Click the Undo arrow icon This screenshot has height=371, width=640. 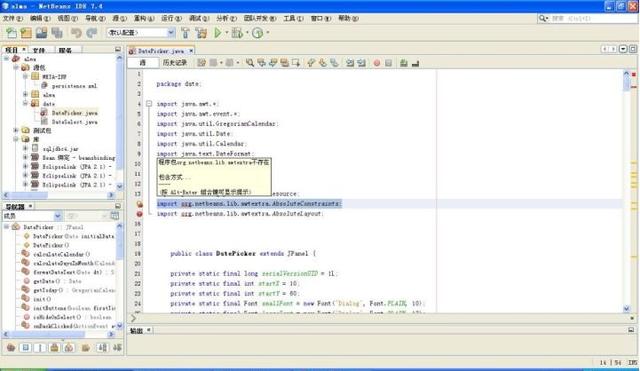point(76,33)
